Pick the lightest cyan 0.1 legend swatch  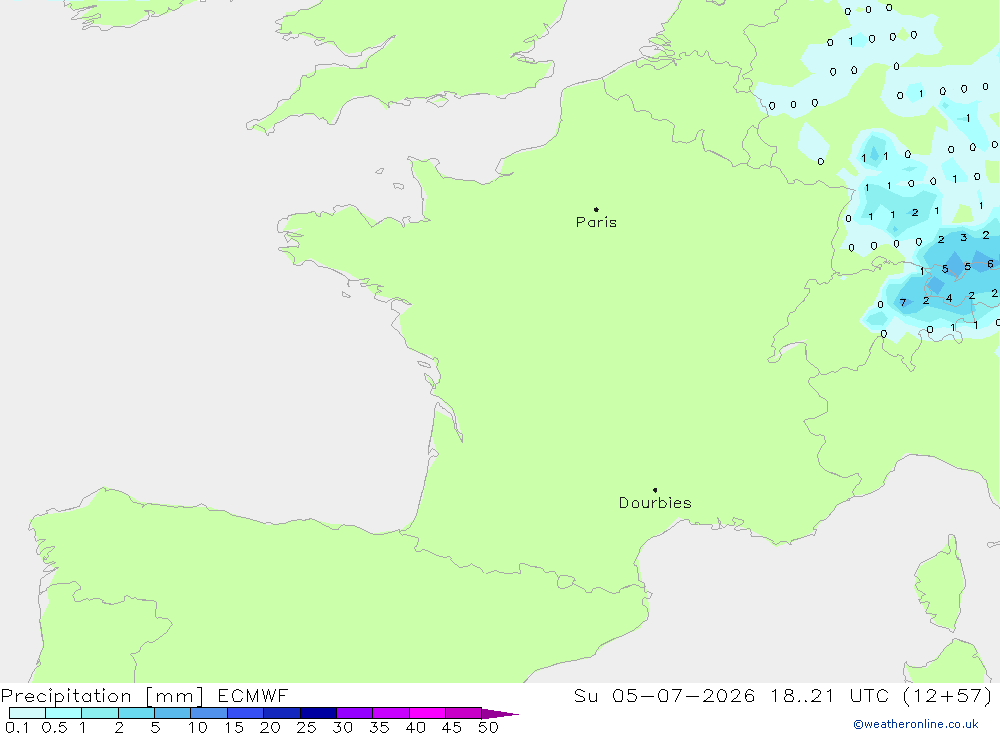tap(27, 713)
